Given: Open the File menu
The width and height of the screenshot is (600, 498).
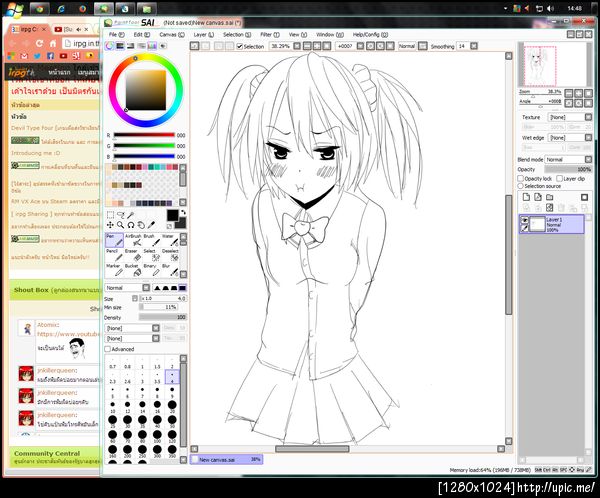Looking at the screenshot, I should click(x=116, y=34).
